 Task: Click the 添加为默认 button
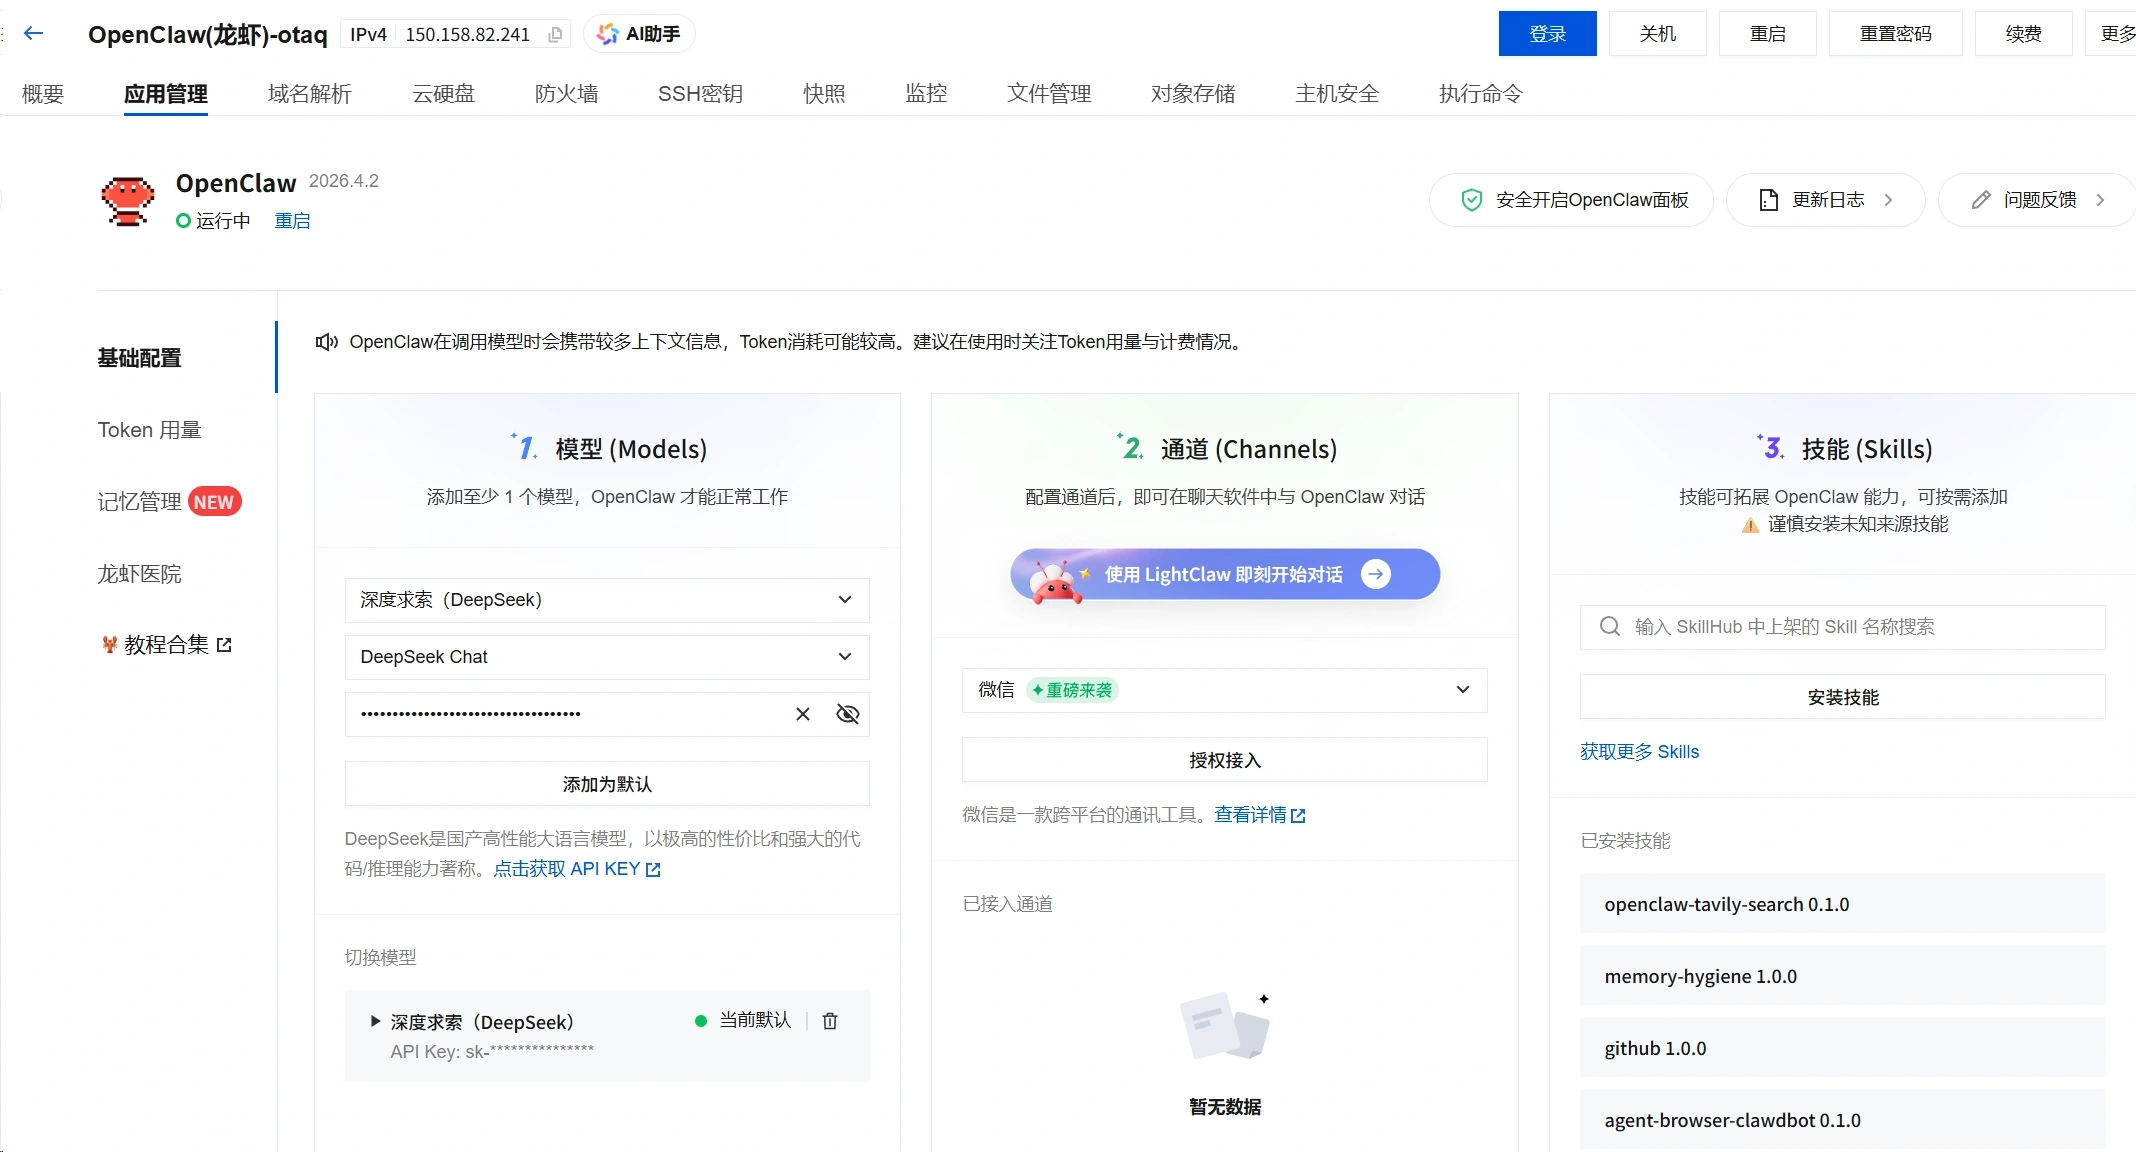click(607, 784)
